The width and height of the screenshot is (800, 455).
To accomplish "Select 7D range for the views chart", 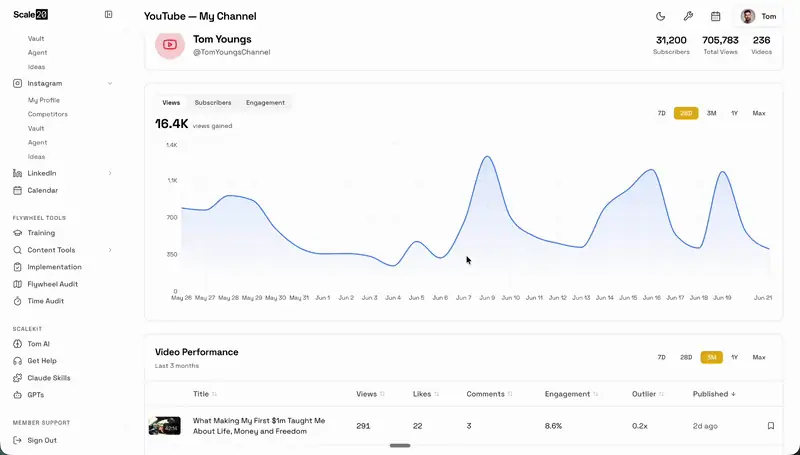I will [661, 113].
